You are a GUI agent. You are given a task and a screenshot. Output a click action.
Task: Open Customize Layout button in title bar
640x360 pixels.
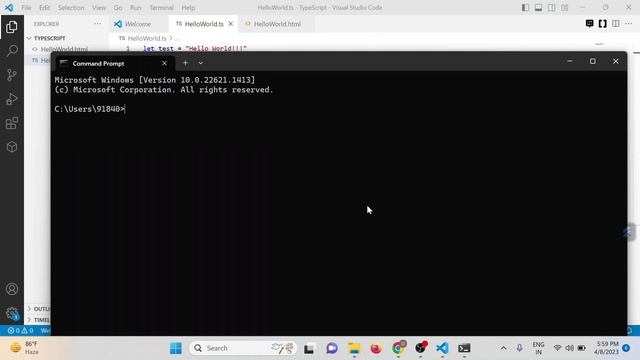[x=564, y=8]
